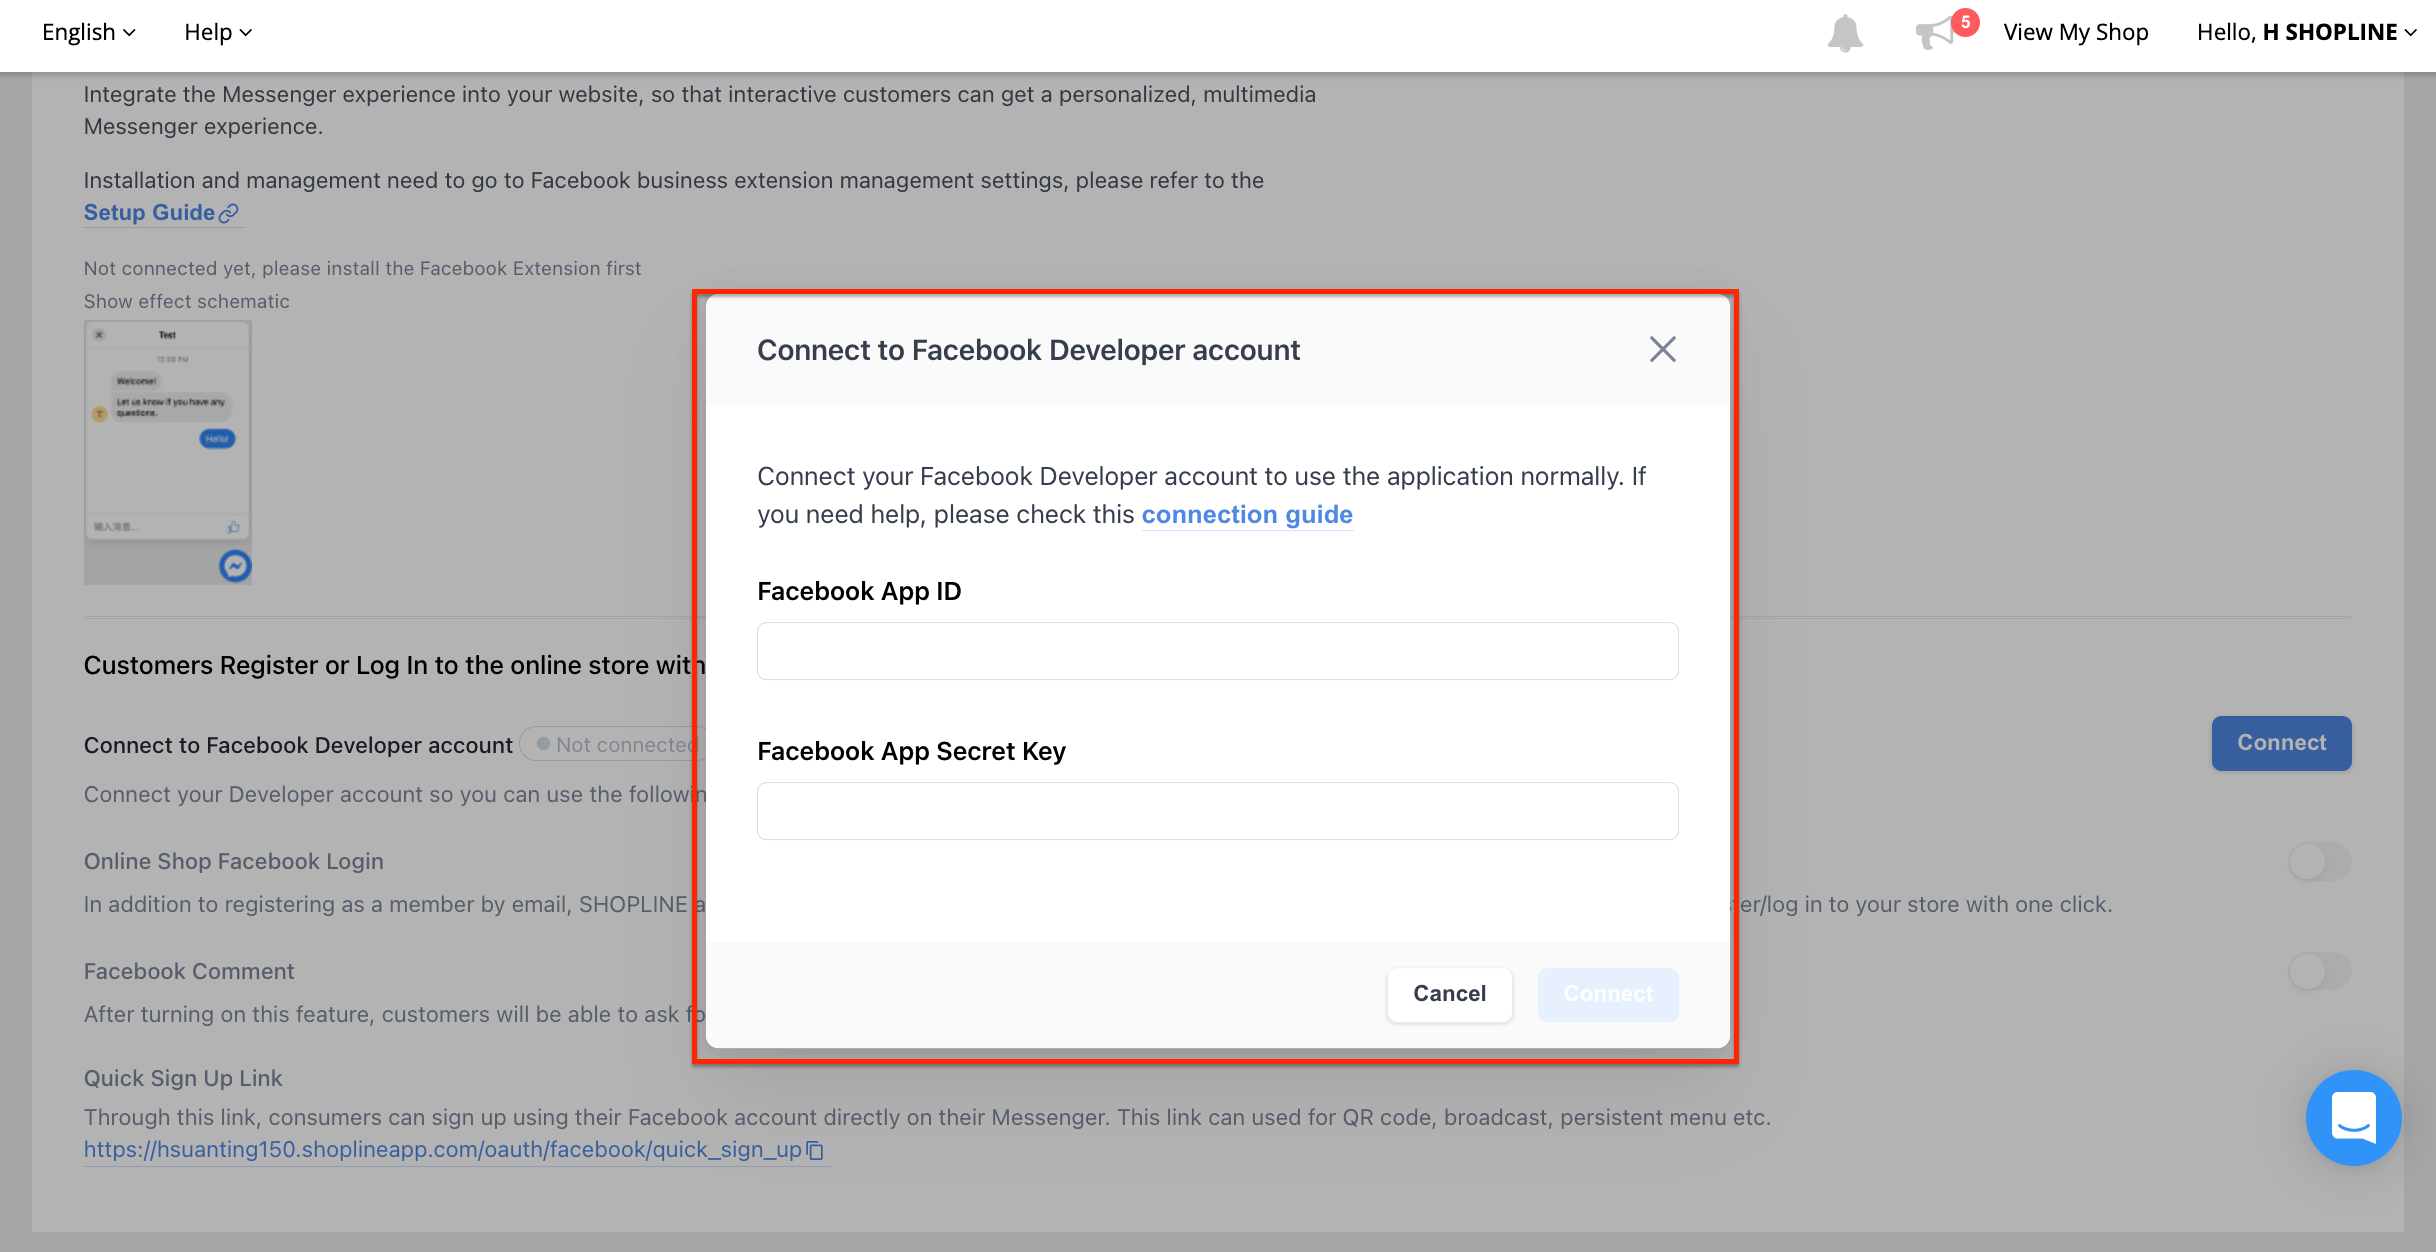This screenshot has width=2436, height=1252.
Task: Expand the Hello, H SHOPLINE account menu
Action: point(2306,32)
